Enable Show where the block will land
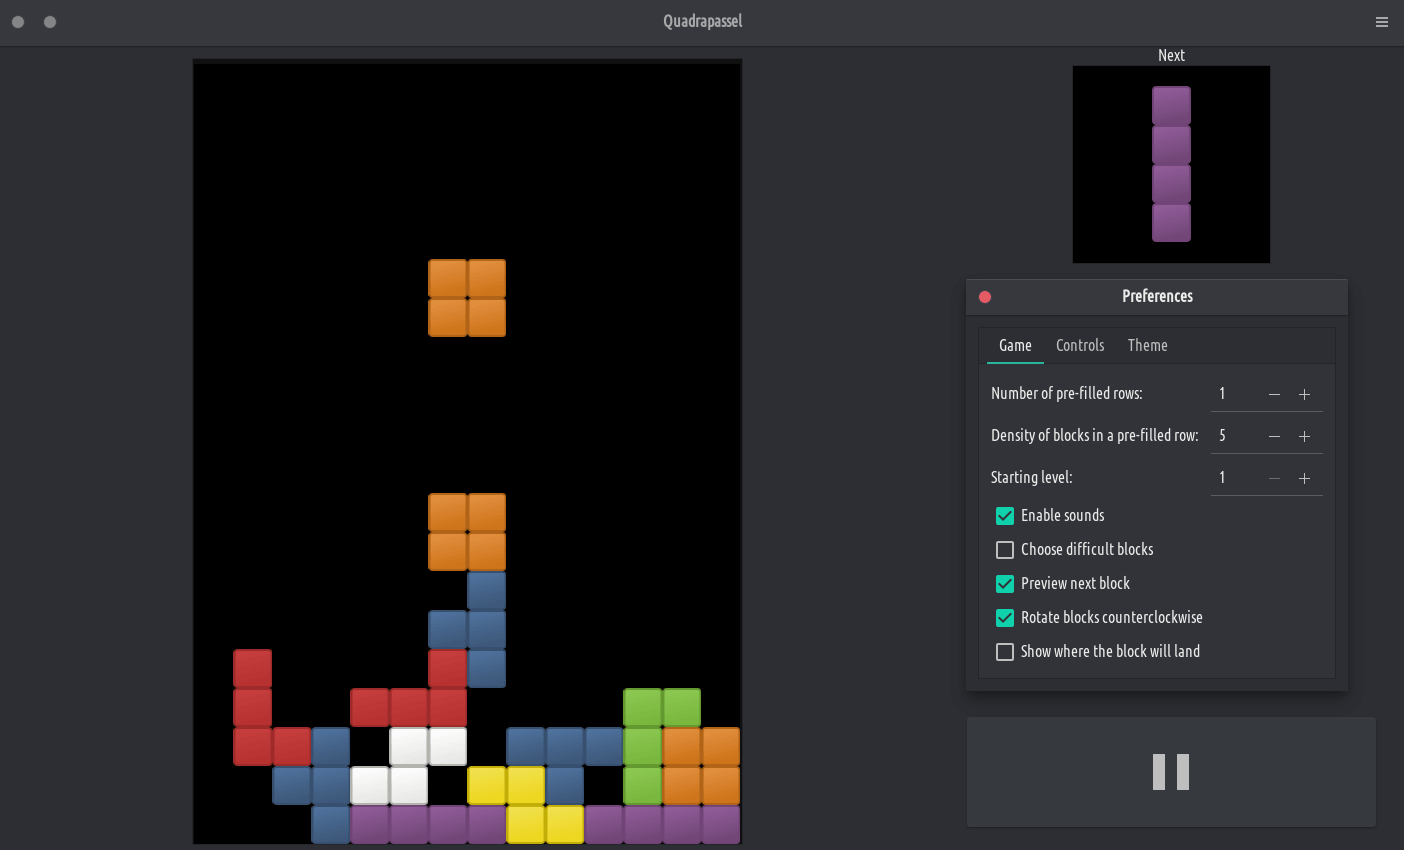The height and width of the screenshot is (850, 1404). tap(1005, 652)
